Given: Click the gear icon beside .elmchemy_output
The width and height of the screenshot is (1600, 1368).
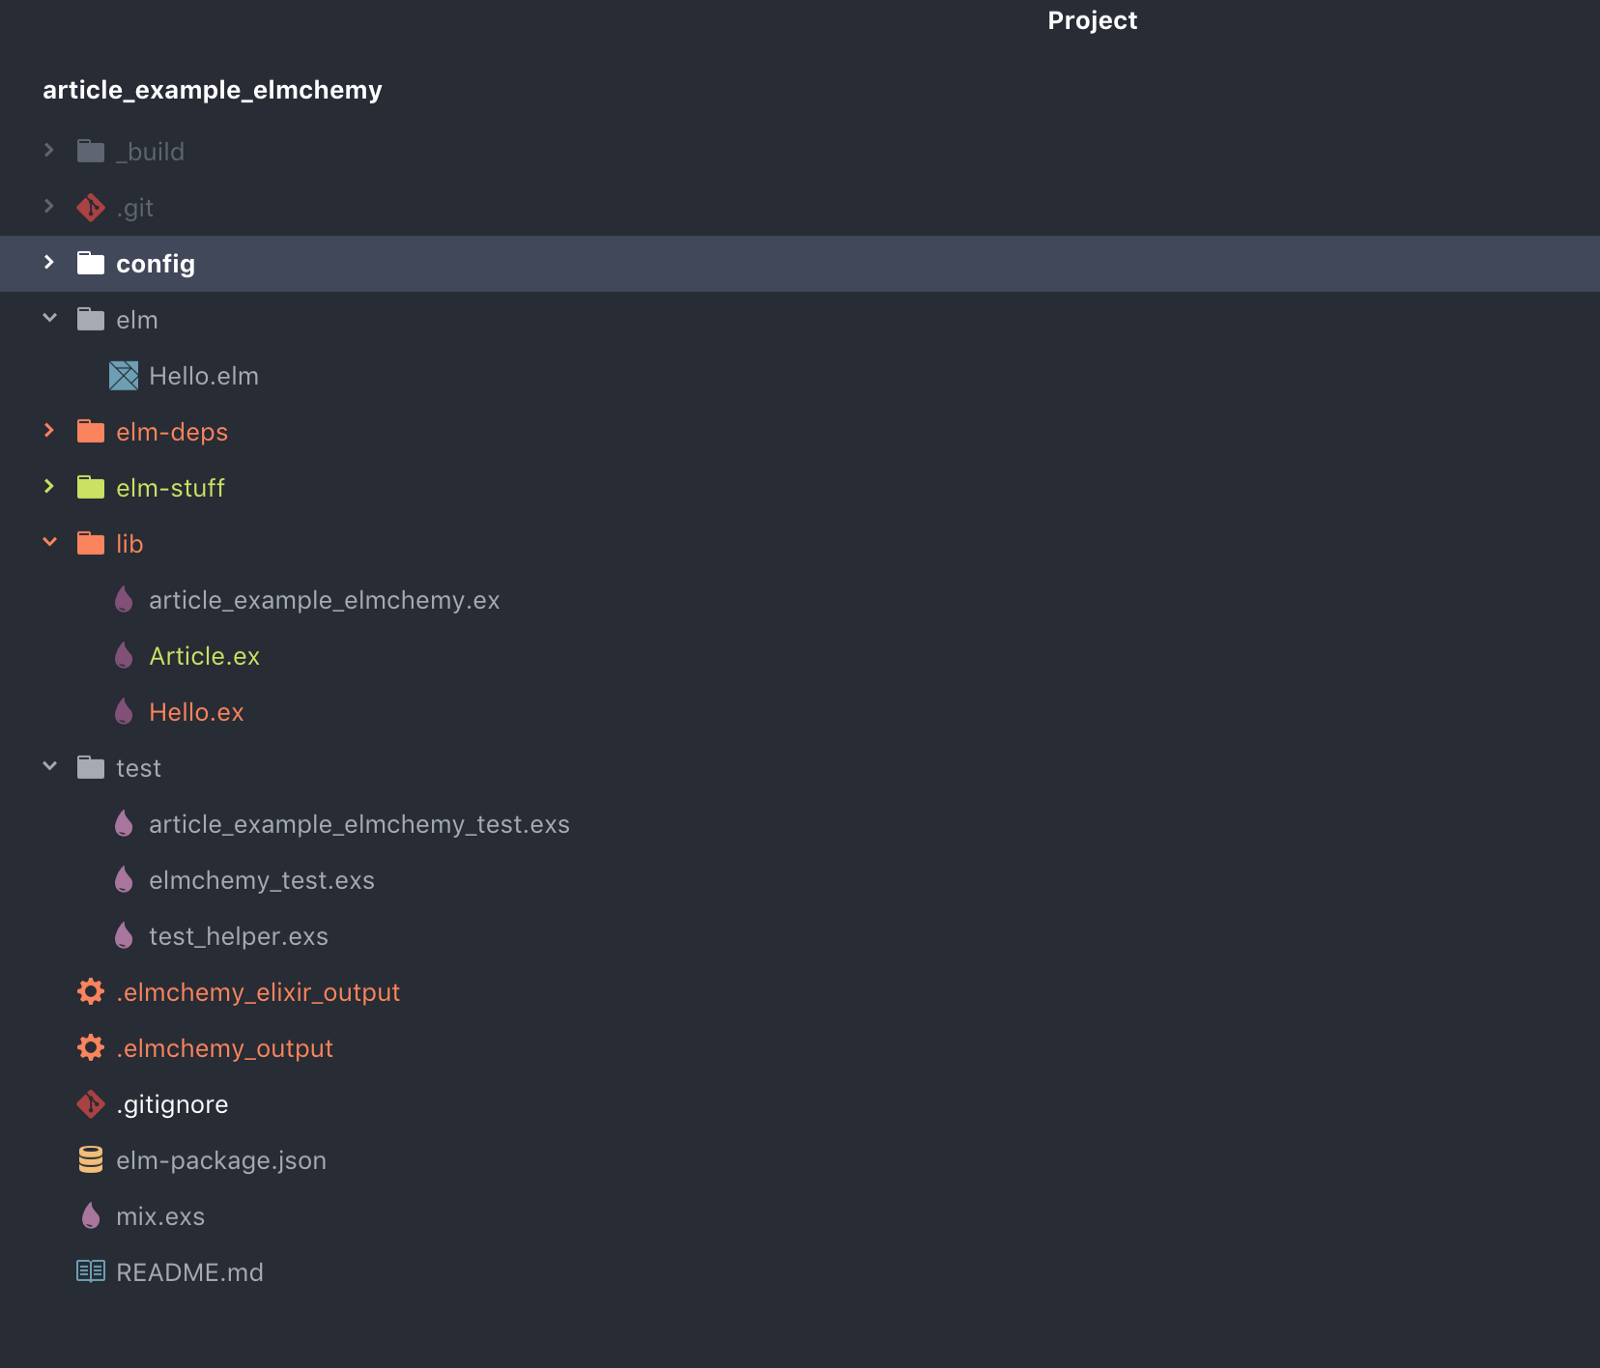Looking at the screenshot, I should (x=91, y=1048).
